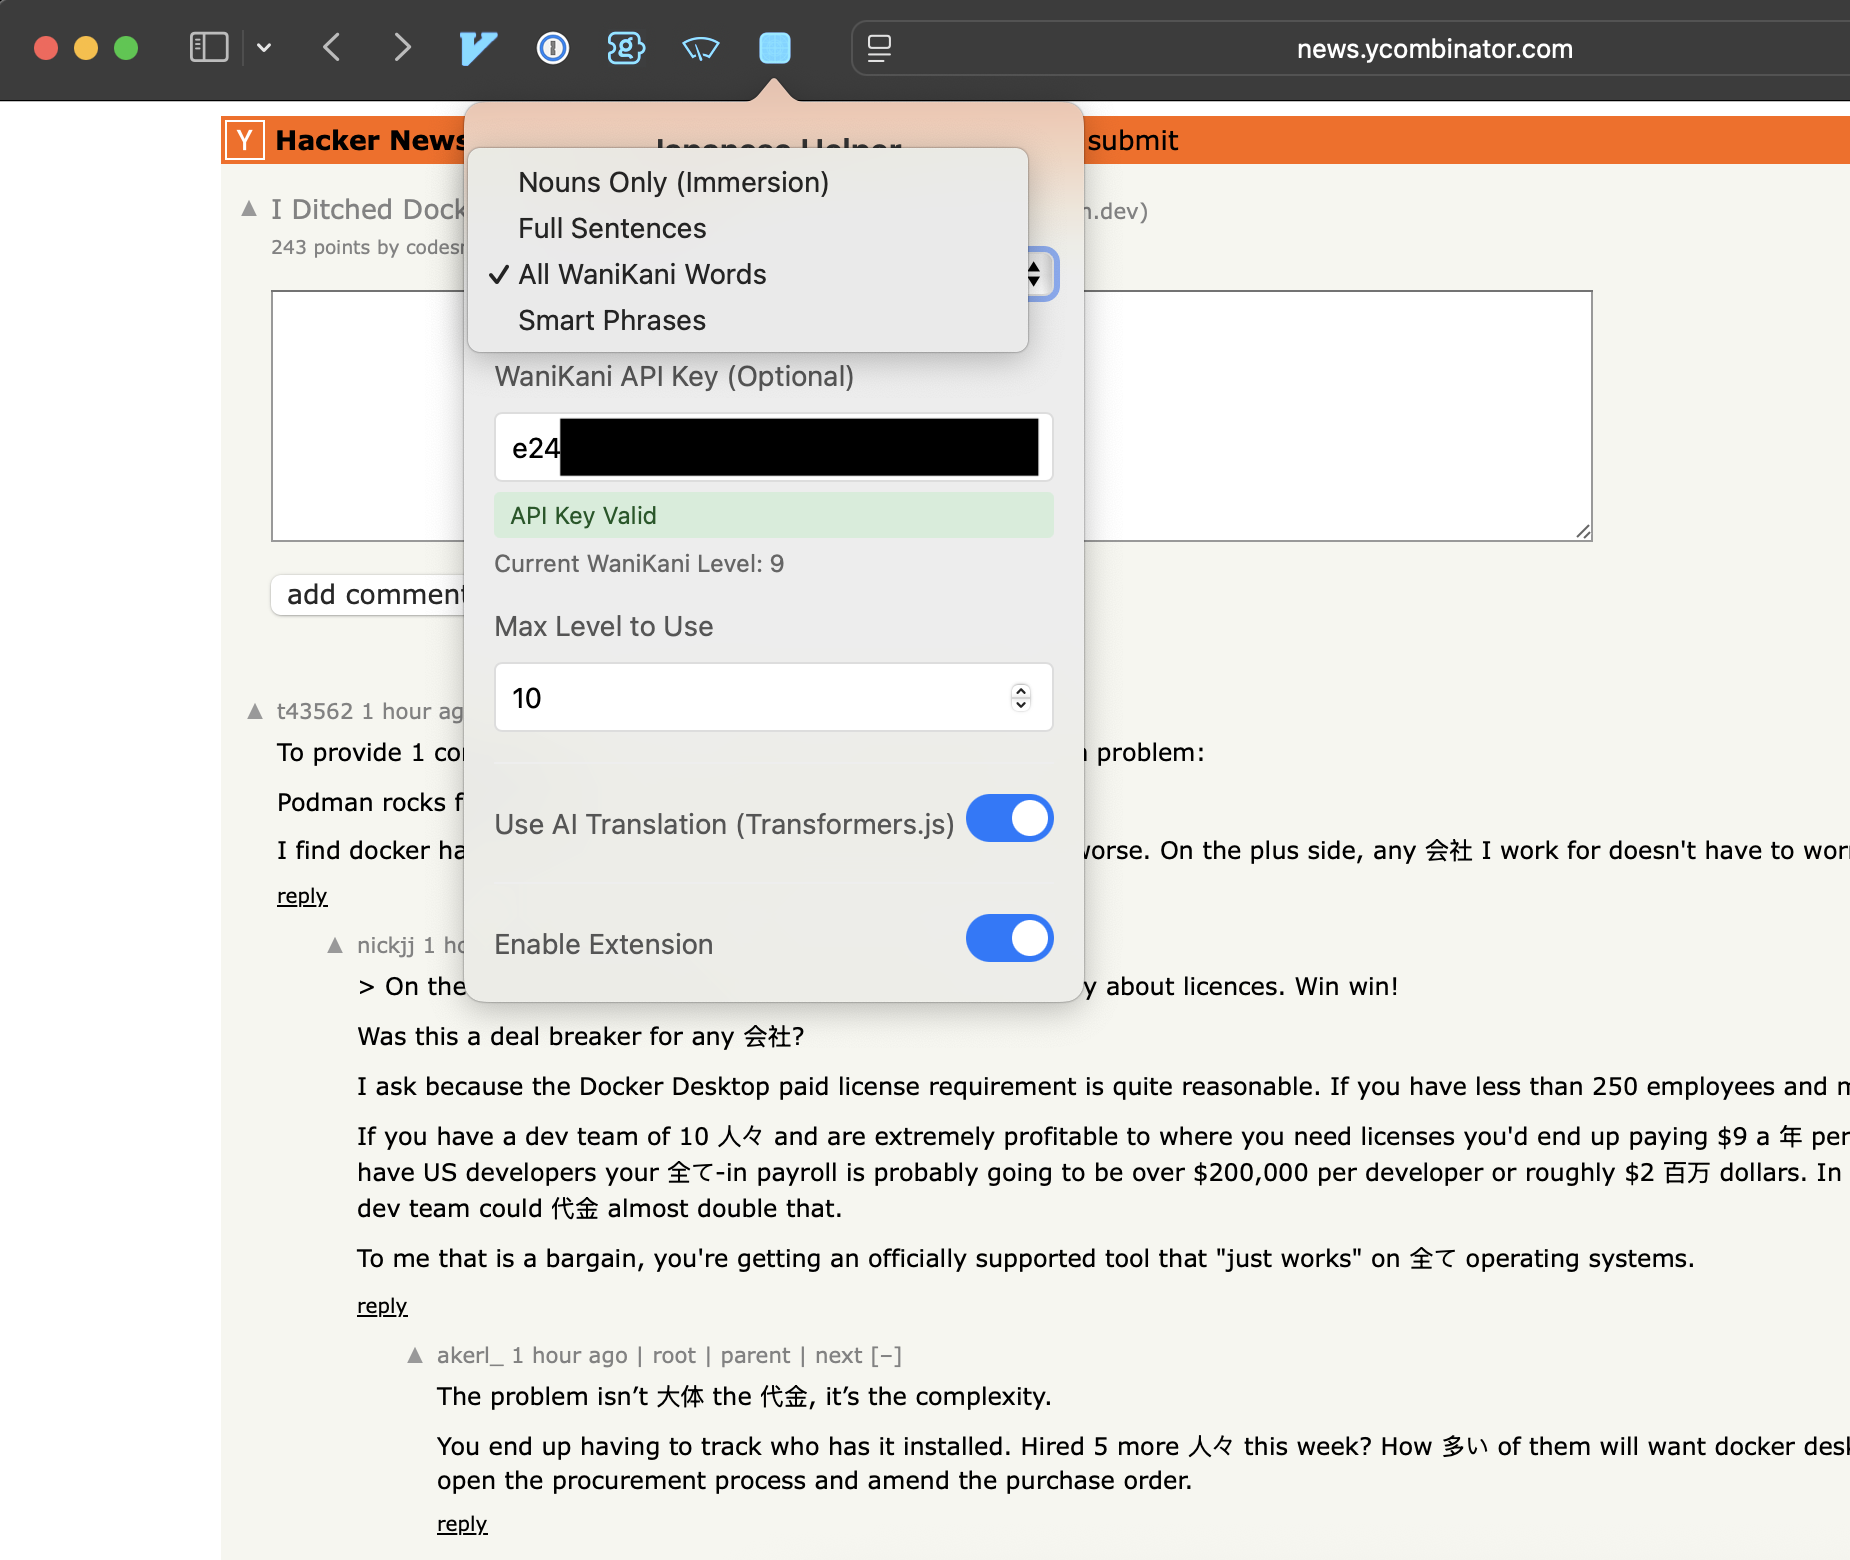Click the reader page icon in address bar
1850x1560 pixels.
(879, 48)
